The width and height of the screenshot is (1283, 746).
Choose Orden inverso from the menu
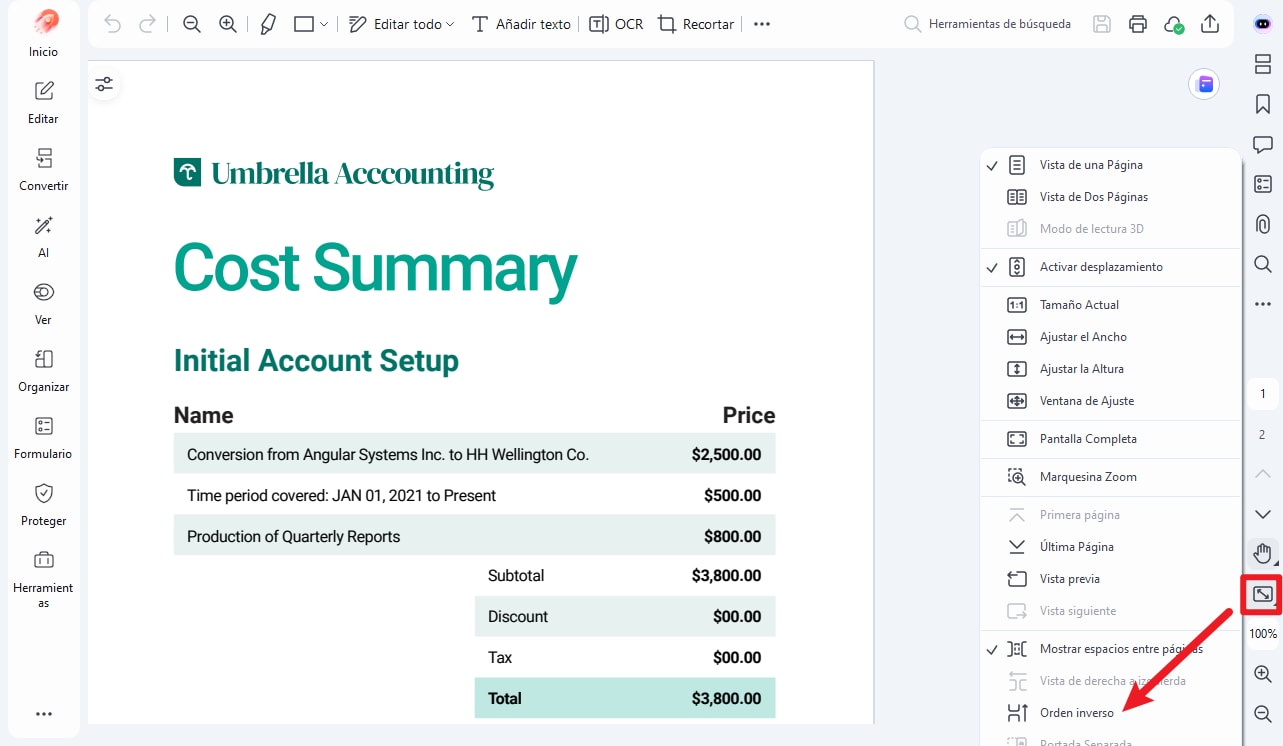click(1076, 713)
